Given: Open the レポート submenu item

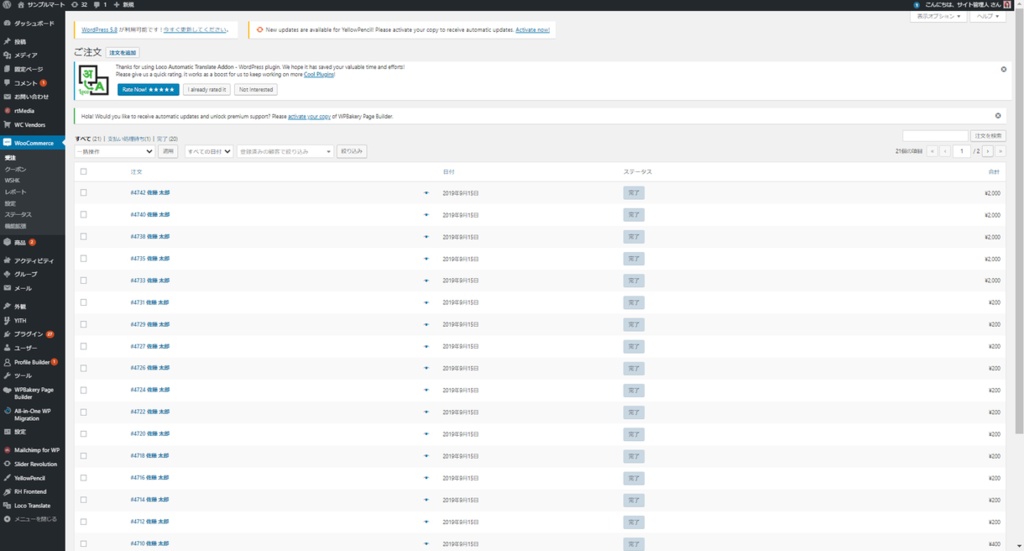Looking at the screenshot, I should click(16, 190).
